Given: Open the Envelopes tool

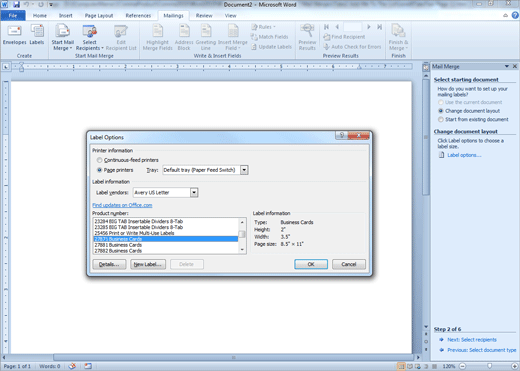Looking at the screenshot, I should (14, 35).
